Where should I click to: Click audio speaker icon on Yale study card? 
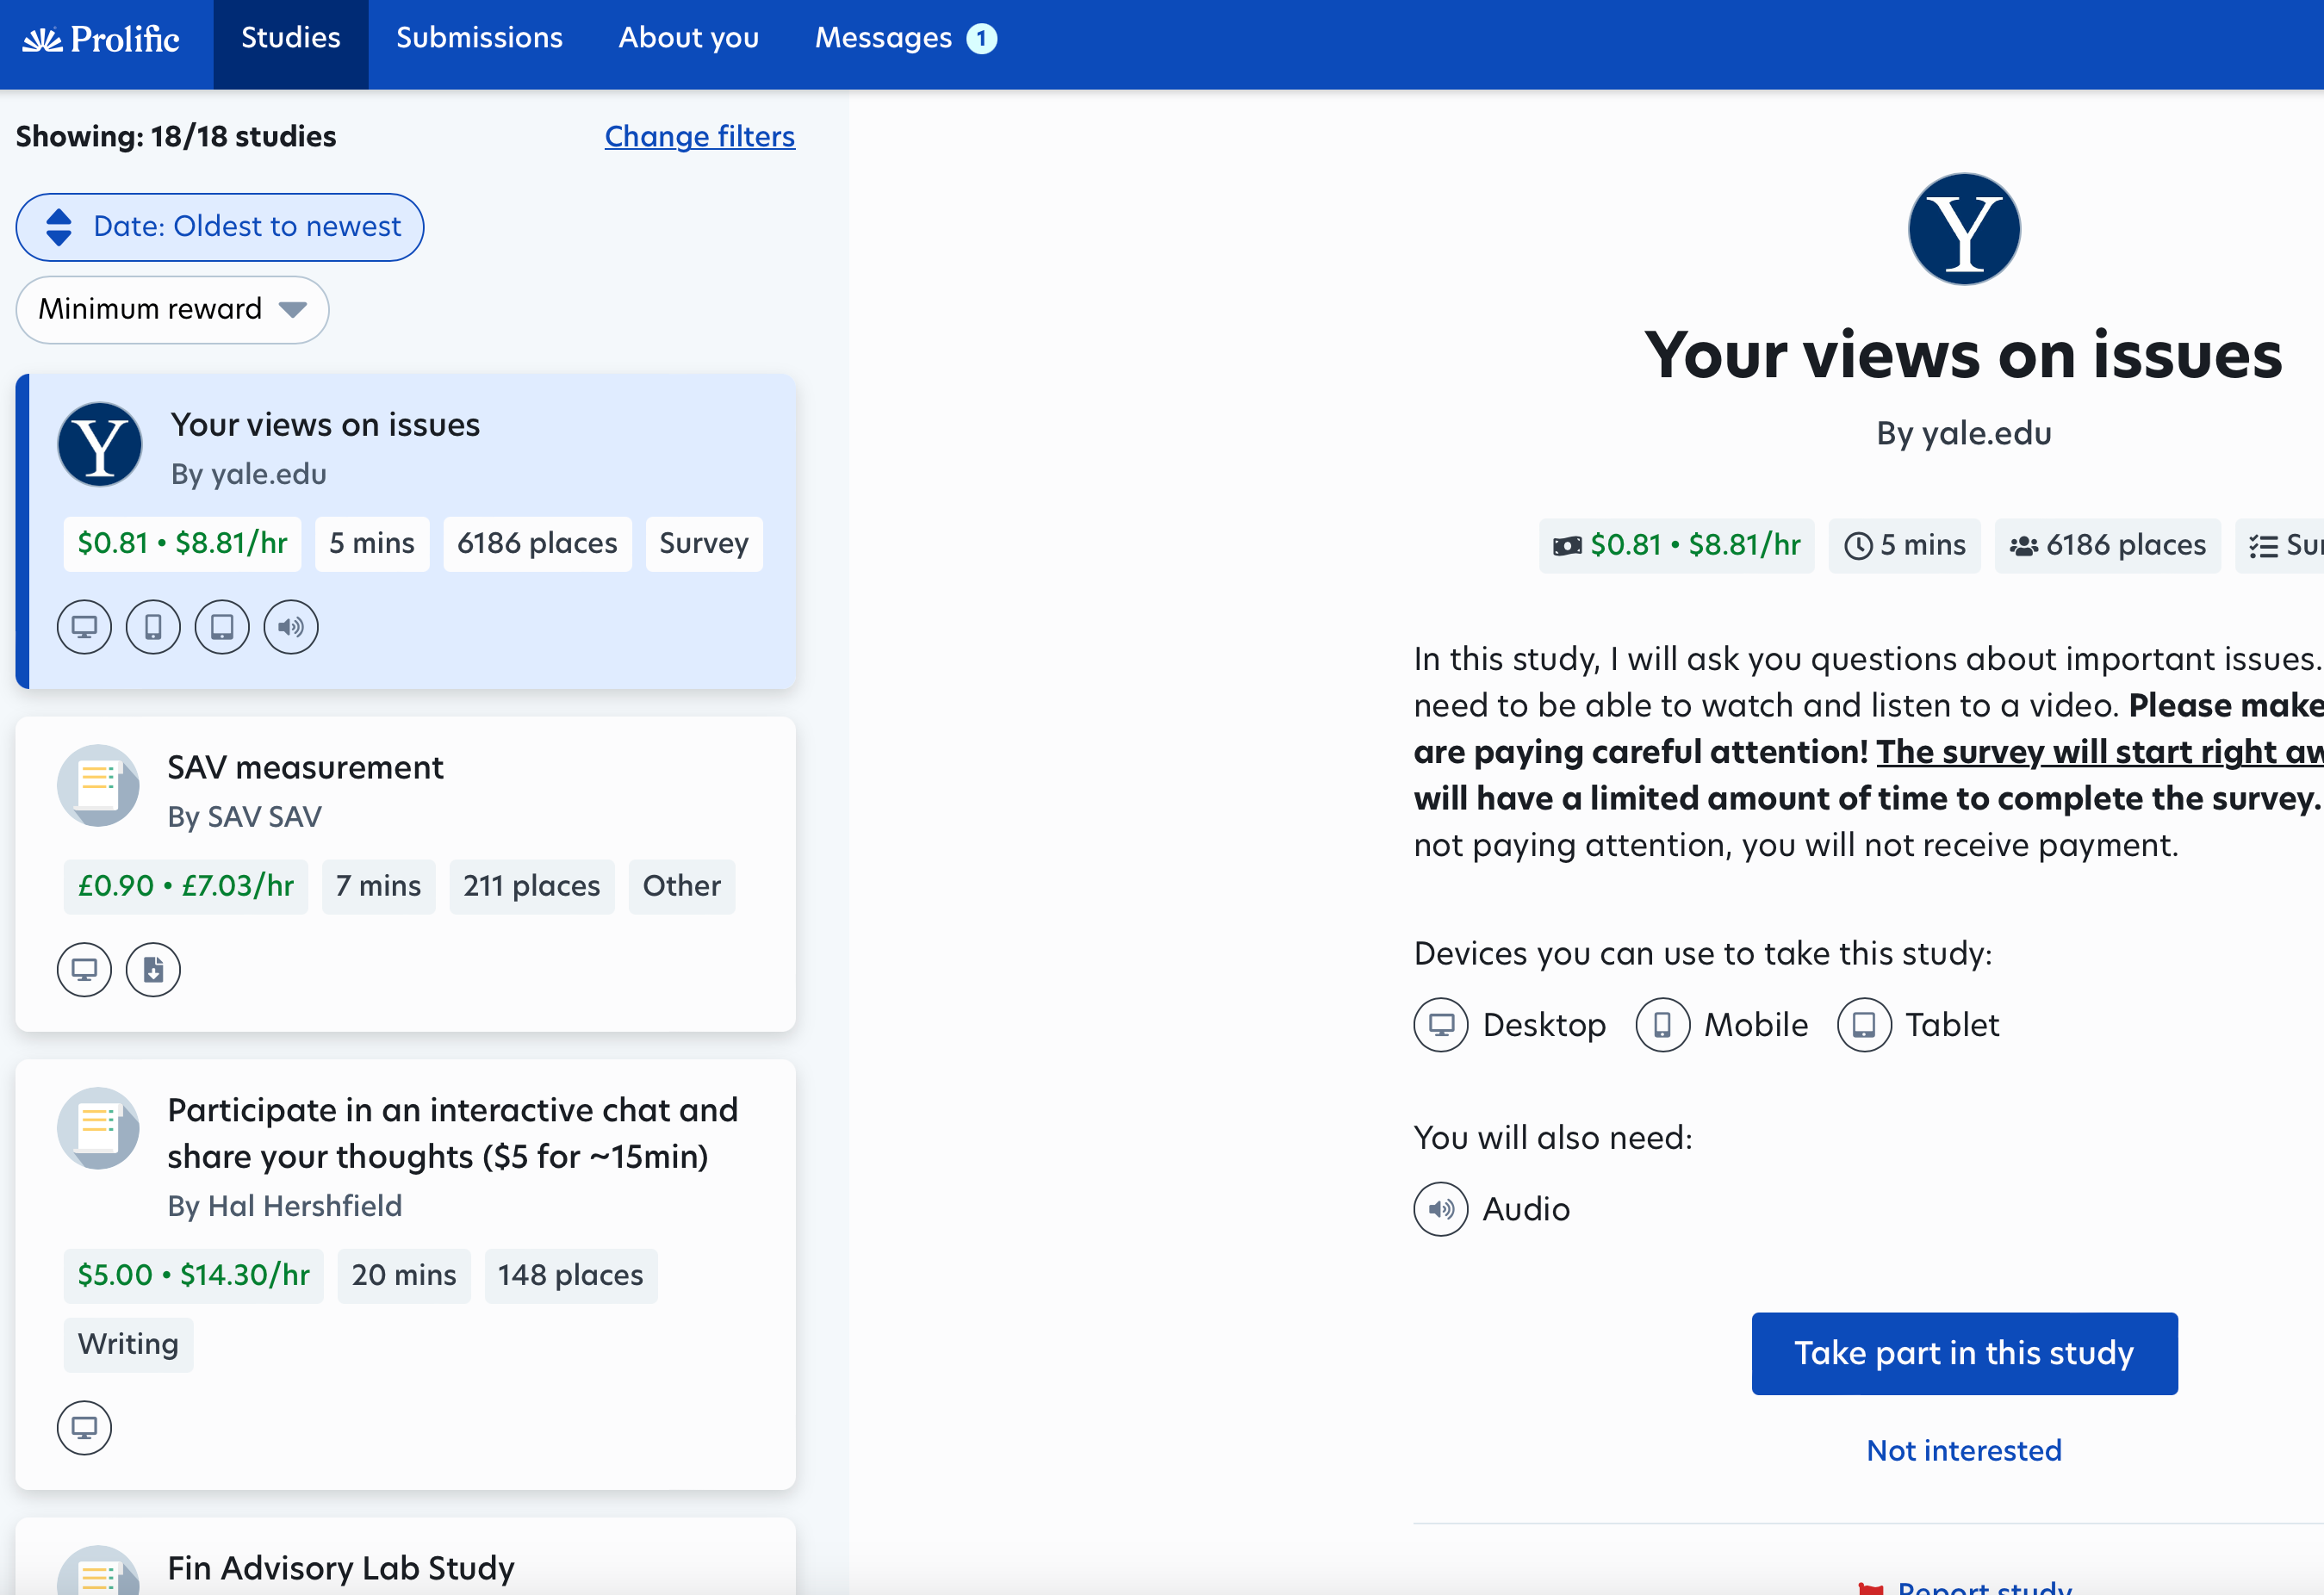291,627
